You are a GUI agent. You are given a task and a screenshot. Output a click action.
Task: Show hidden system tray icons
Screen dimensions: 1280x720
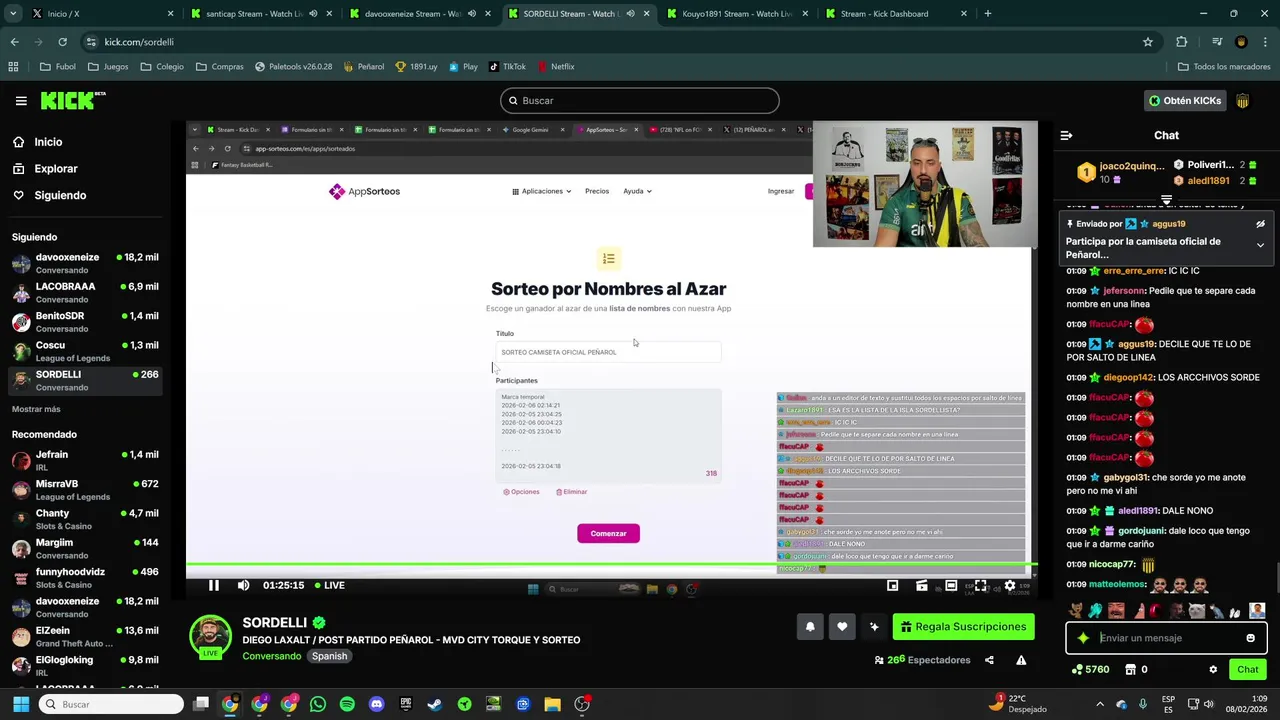tap(1100, 704)
